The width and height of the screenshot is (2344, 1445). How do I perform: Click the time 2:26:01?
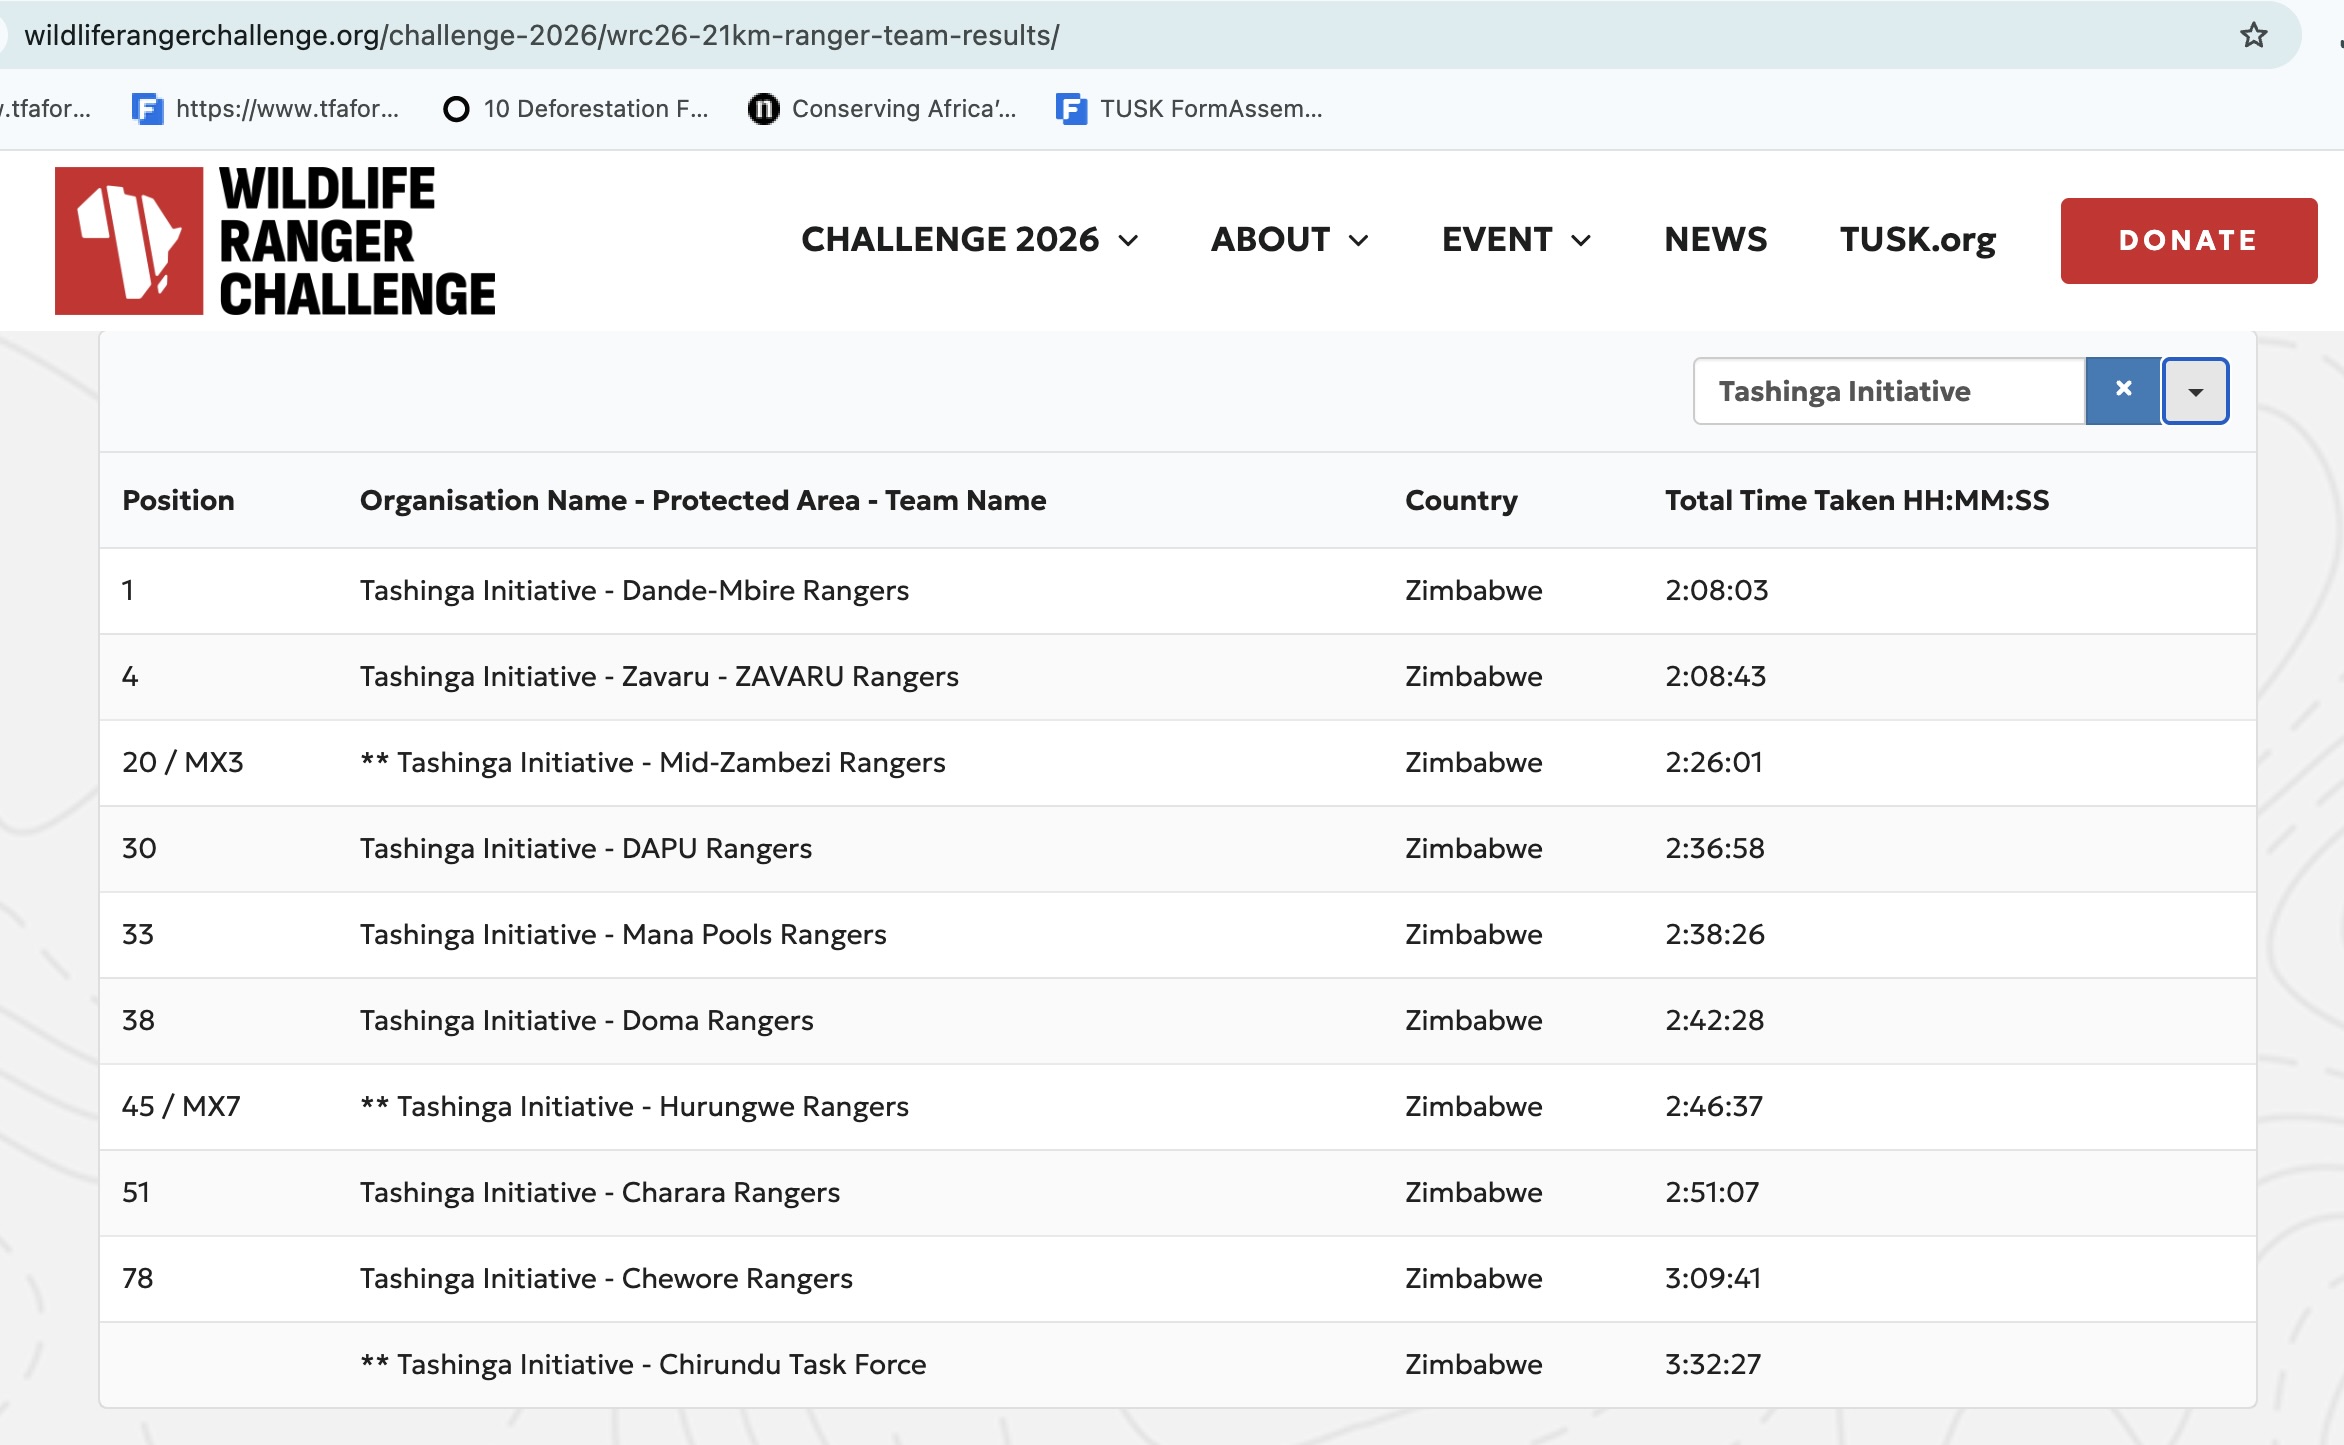click(1714, 763)
